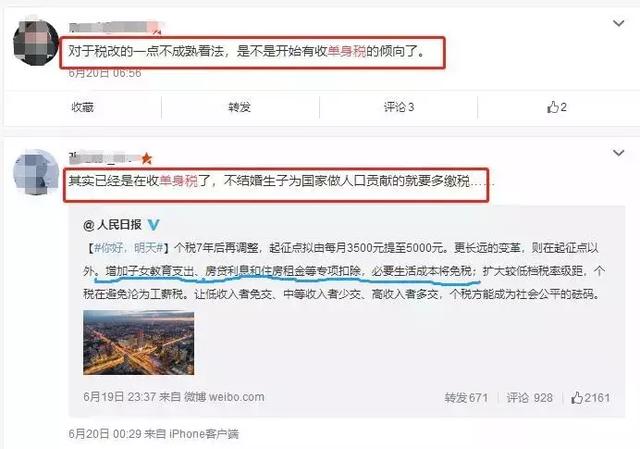
Task: Click 单身税 keyword in the first post
Action: pyautogui.click(x=347, y=51)
